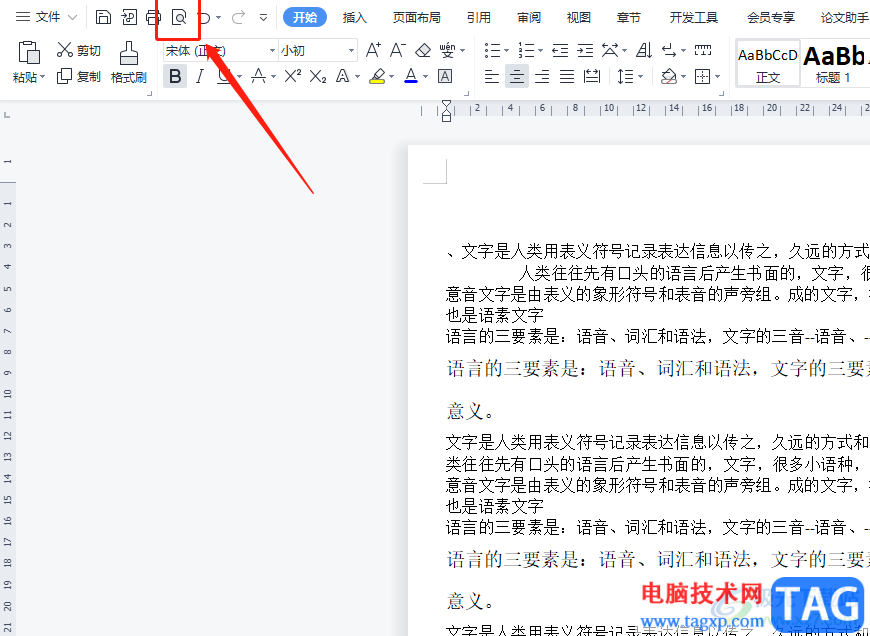The height and width of the screenshot is (636, 870).
Task: Toggle the character border (boxed A) button
Action: (x=445, y=76)
